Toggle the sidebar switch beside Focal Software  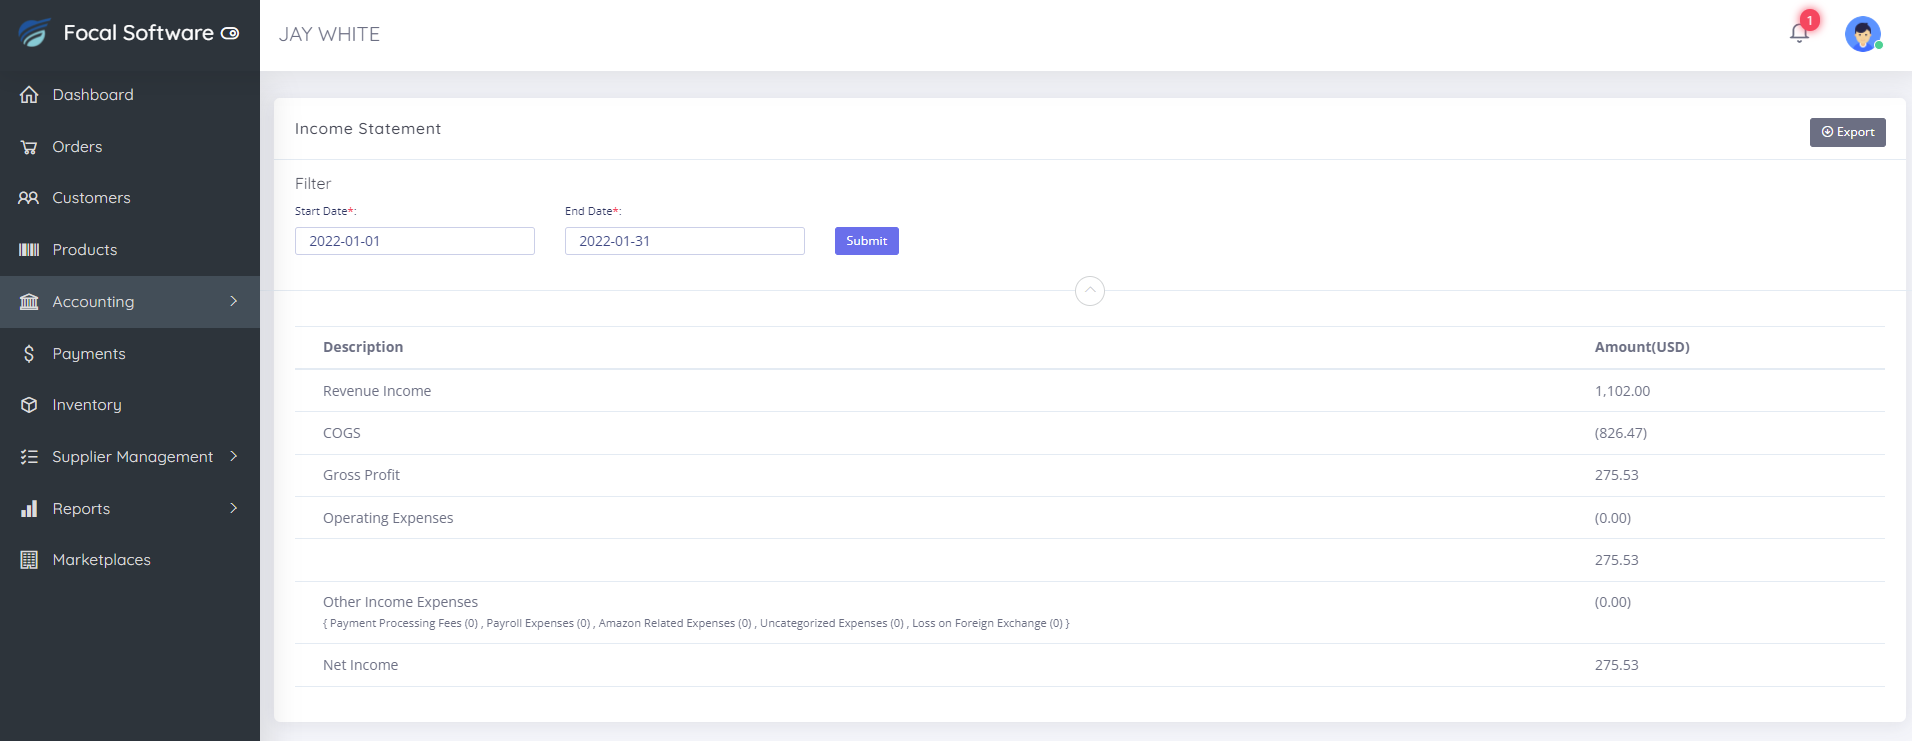click(x=230, y=34)
